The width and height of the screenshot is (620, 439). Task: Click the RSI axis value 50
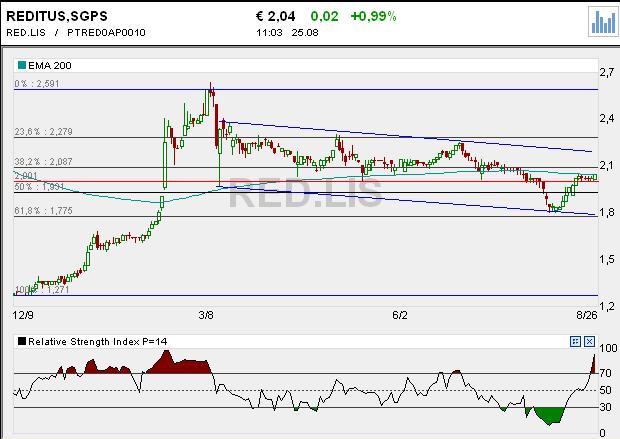(x=606, y=390)
